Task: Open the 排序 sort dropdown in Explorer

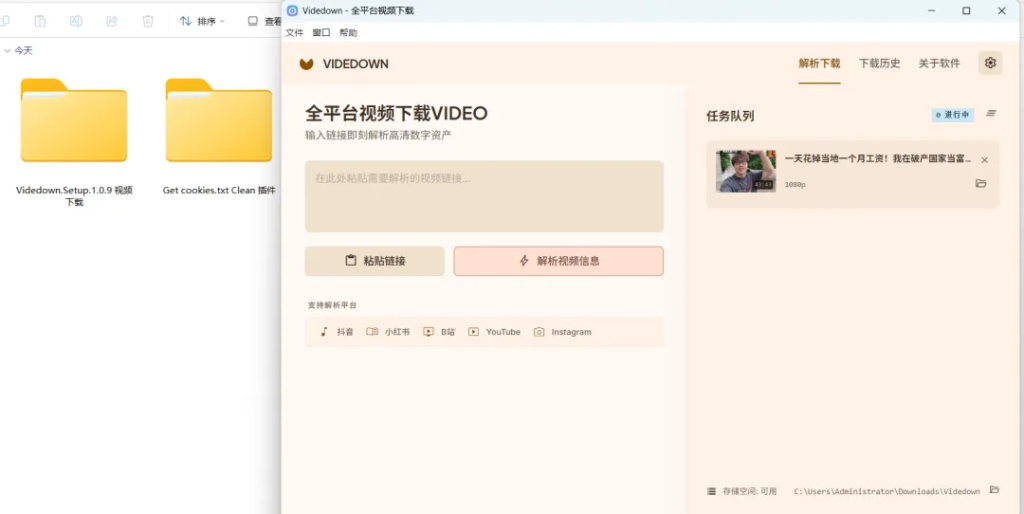Action: [x=202, y=22]
